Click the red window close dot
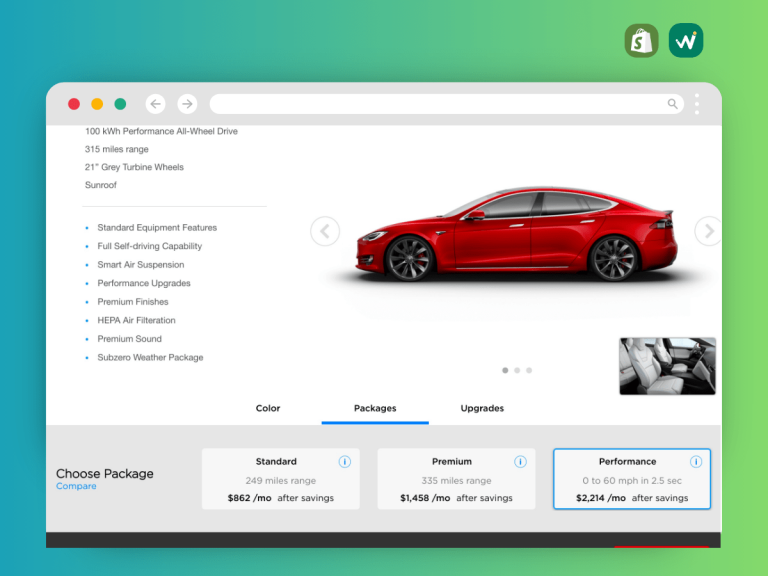This screenshot has width=768, height=576. point(74,104)
